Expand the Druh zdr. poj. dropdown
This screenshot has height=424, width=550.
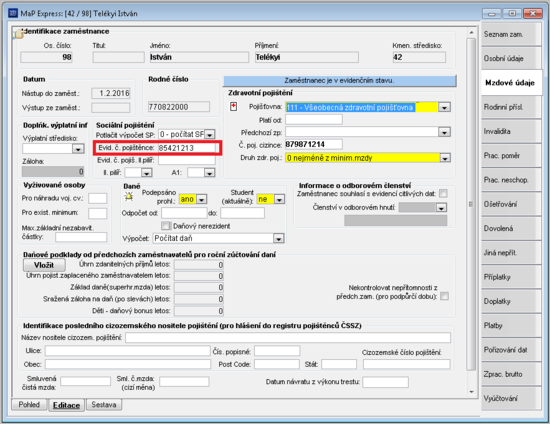tap(445, 158)
